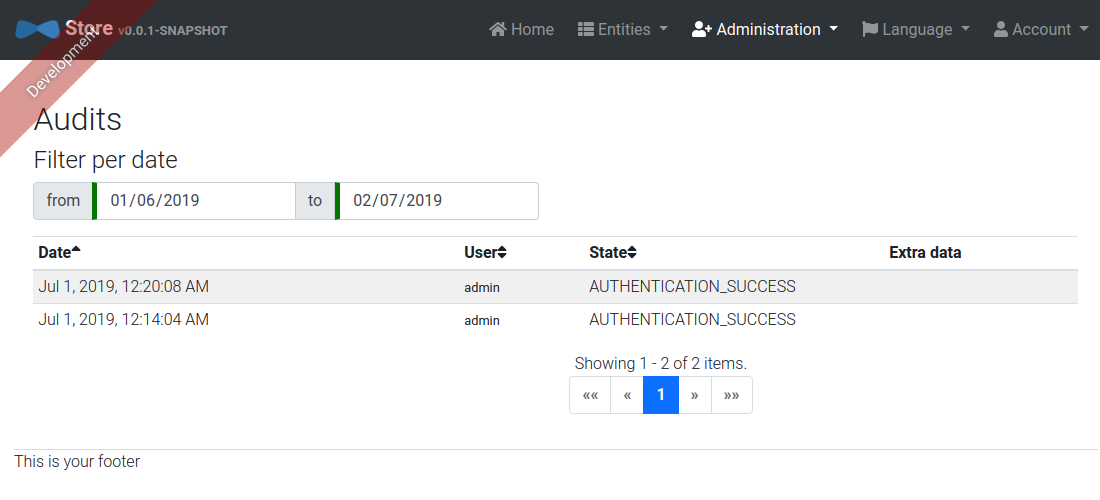Sort by State using the arrows icon
1100x500 pixels.
point(631,252)
